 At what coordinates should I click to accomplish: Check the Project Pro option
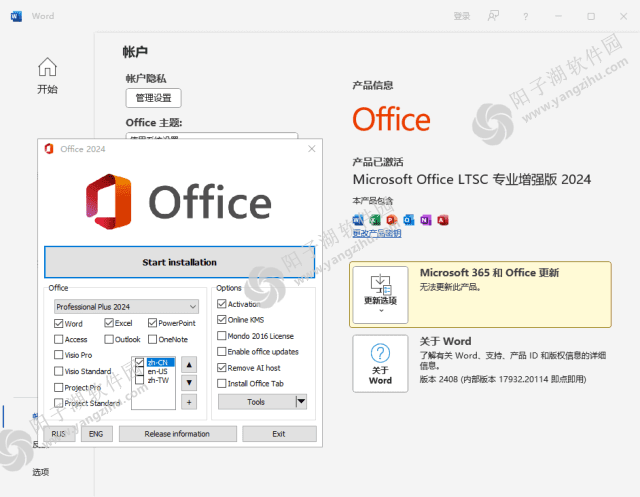click(58, 387)
